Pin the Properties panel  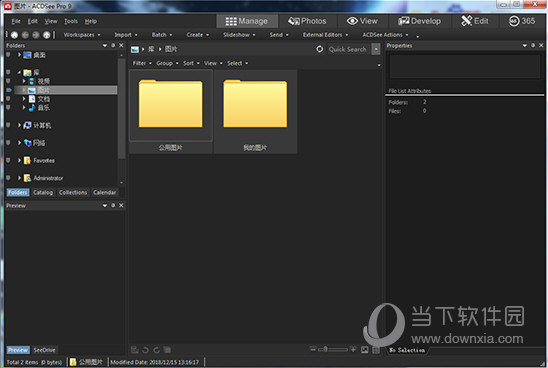tap(533, 45)
